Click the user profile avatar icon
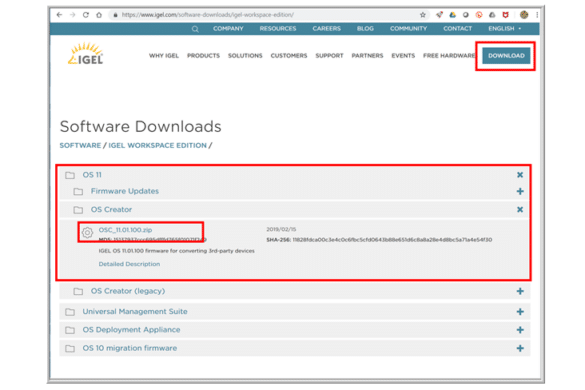Screen dimensions: 585x390 coord(524,15)
